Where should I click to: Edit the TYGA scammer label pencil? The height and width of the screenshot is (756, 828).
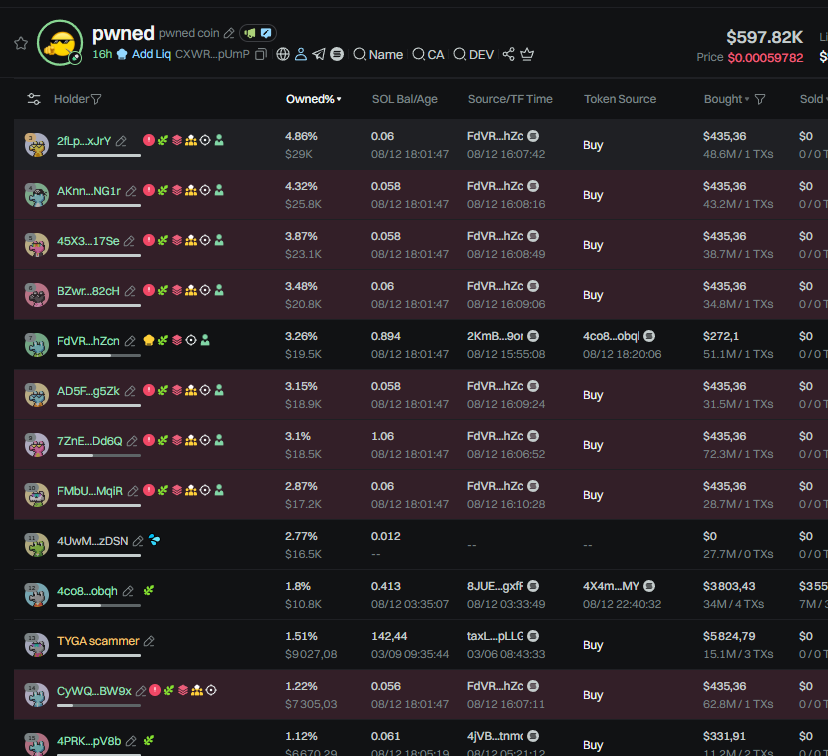(x=149, y=641)
